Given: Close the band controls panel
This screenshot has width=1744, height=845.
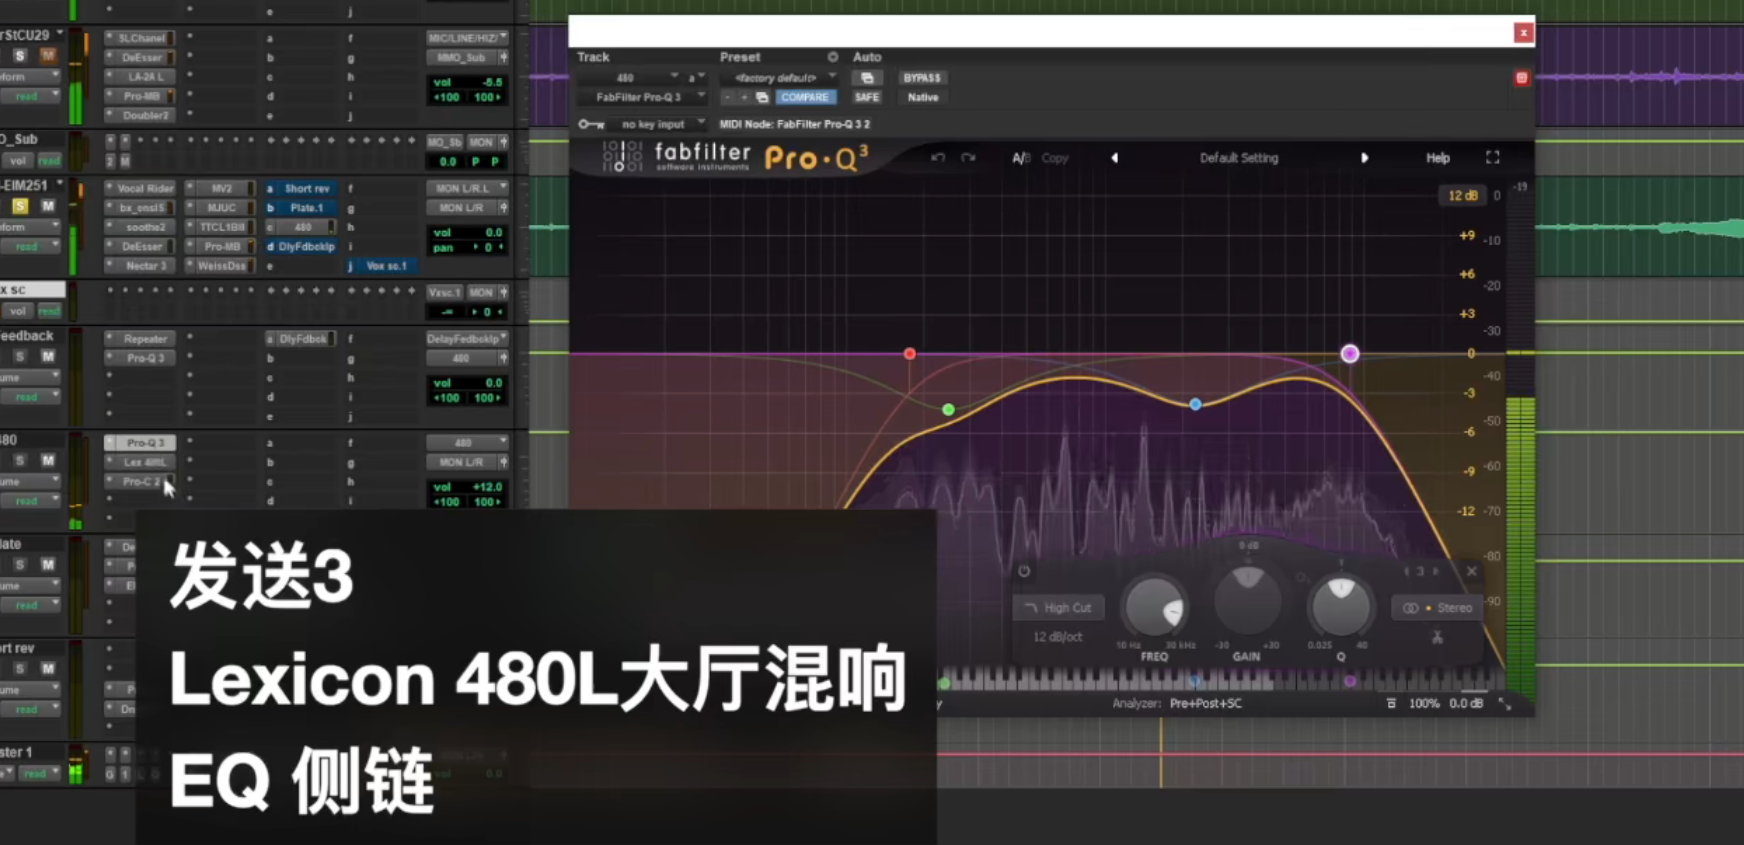Looking at the screenshot, I should point(1471,571).
